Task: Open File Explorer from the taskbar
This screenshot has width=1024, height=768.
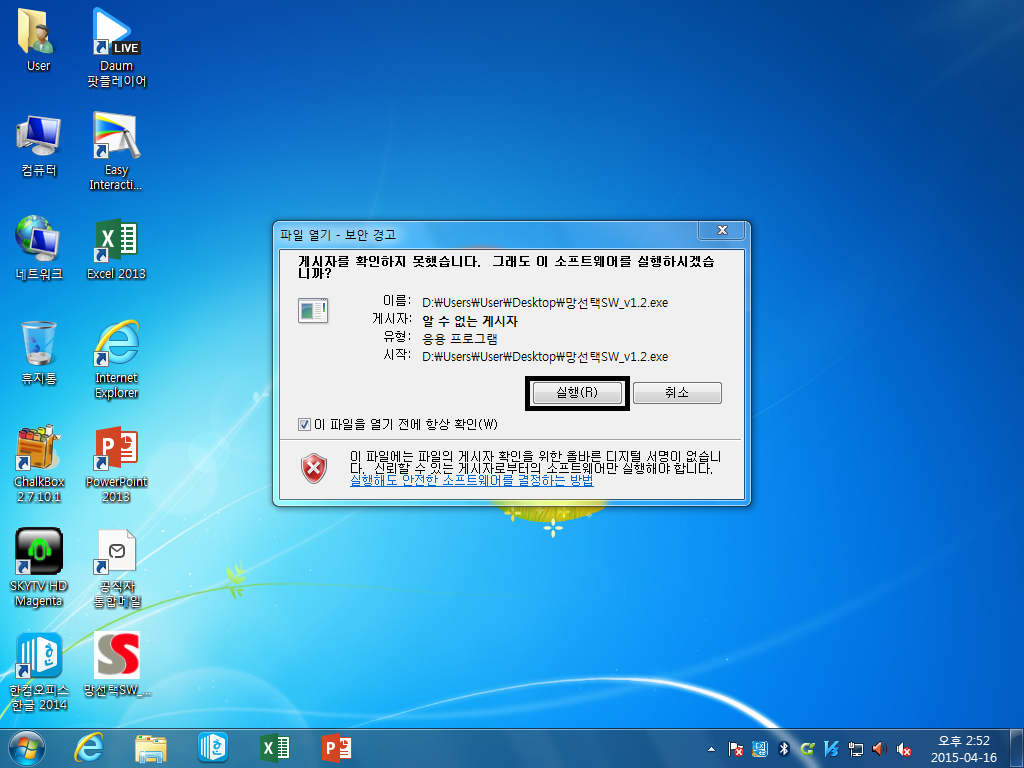Action: coord(151,748)
